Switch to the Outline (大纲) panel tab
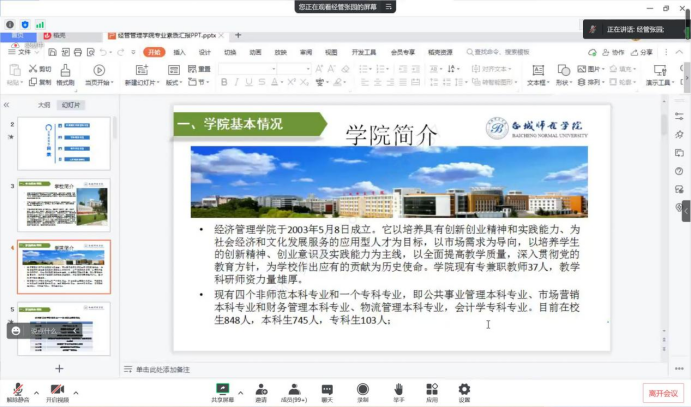The image size is (691, 407). (44, 105)
